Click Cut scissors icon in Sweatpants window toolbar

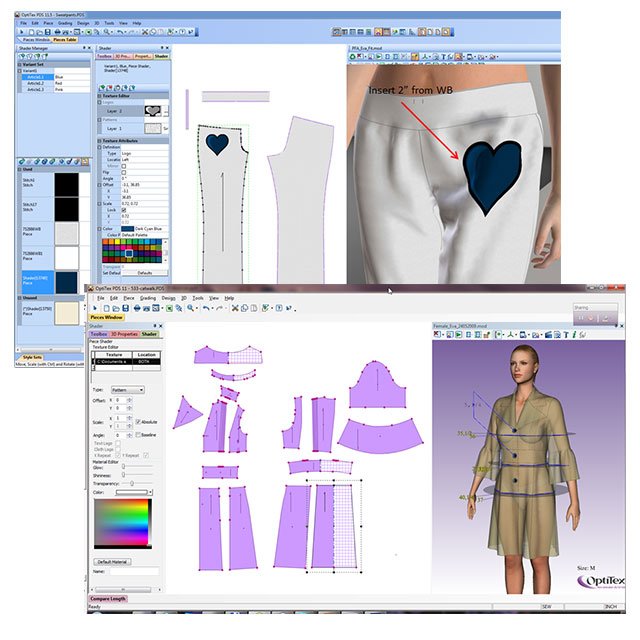click(144, 32)
